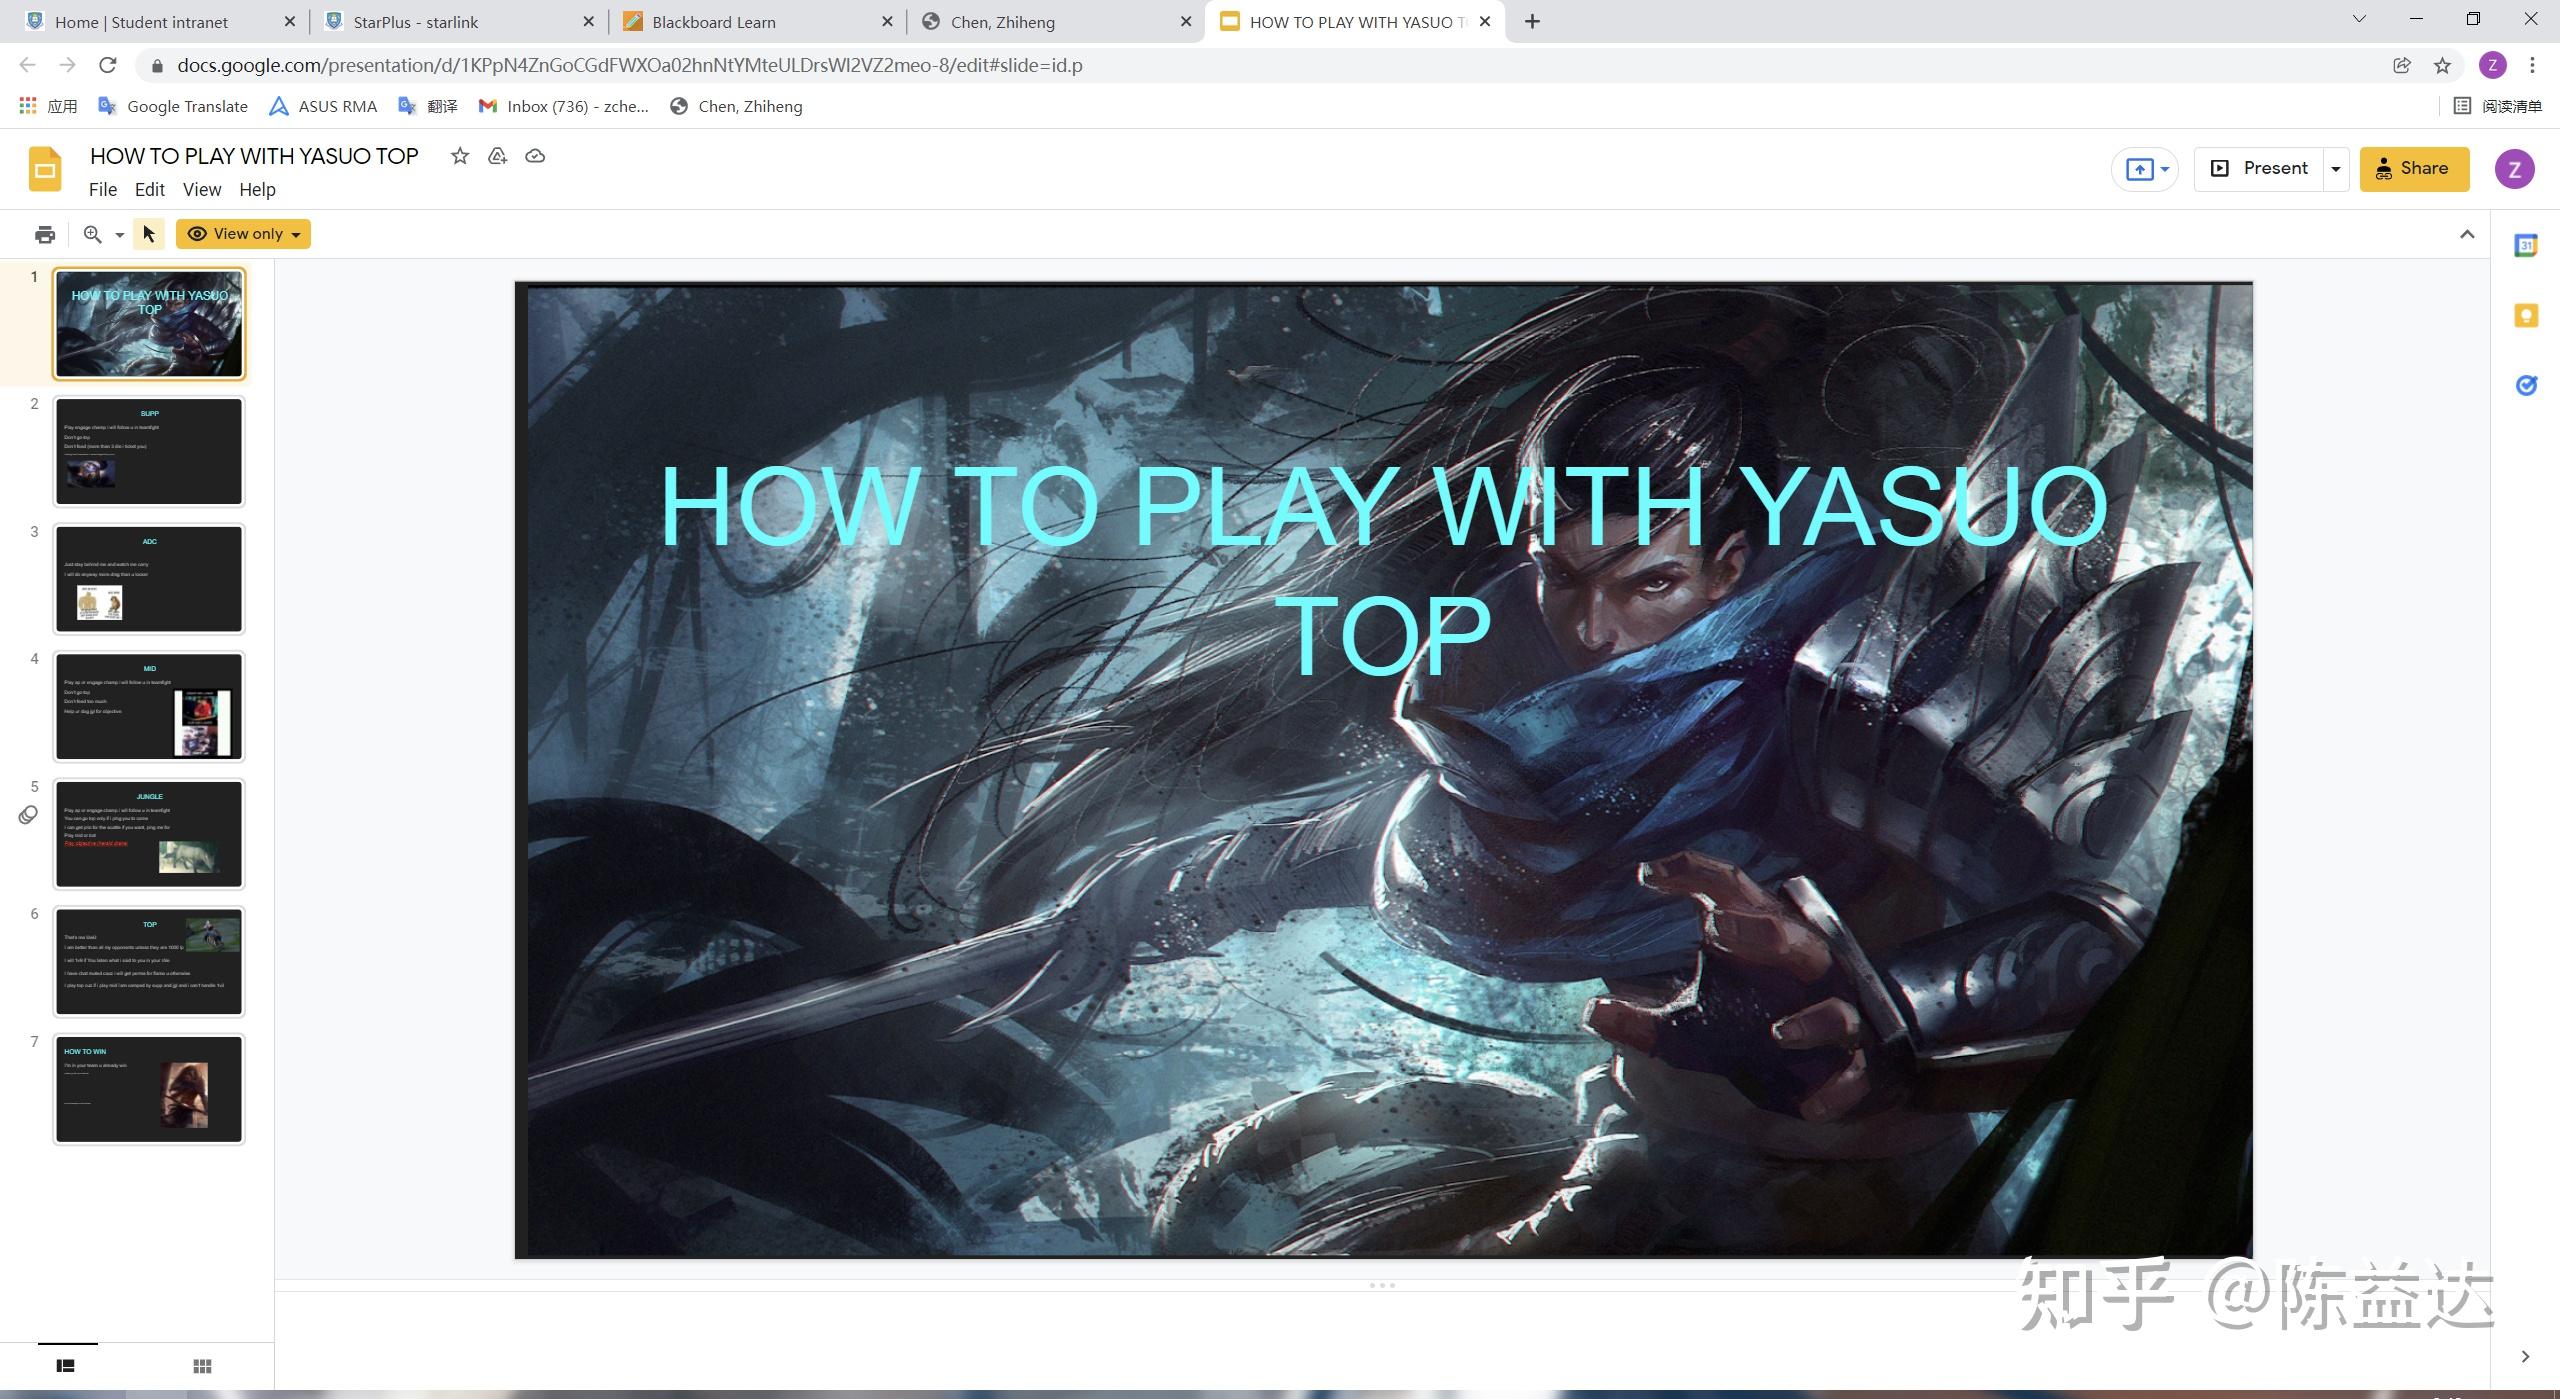Open the reading list icon
This screenshot has width=2560, height=1399.
(x=2462, y=105)
